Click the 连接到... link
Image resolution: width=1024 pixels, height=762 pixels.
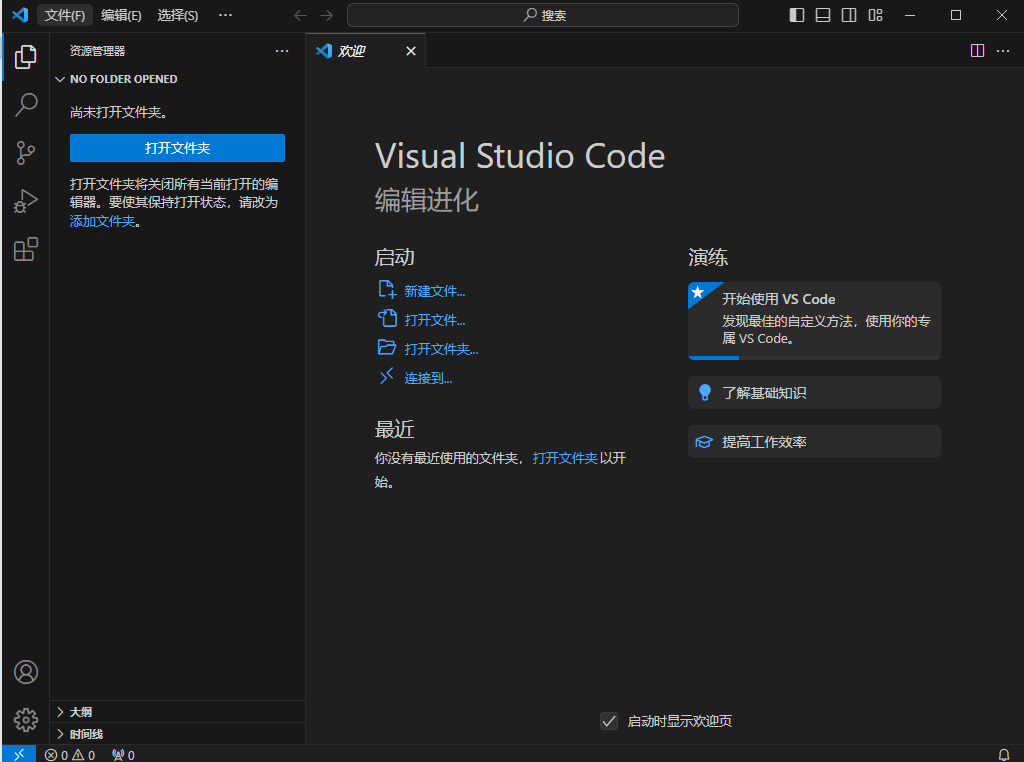tap(428, 378)
